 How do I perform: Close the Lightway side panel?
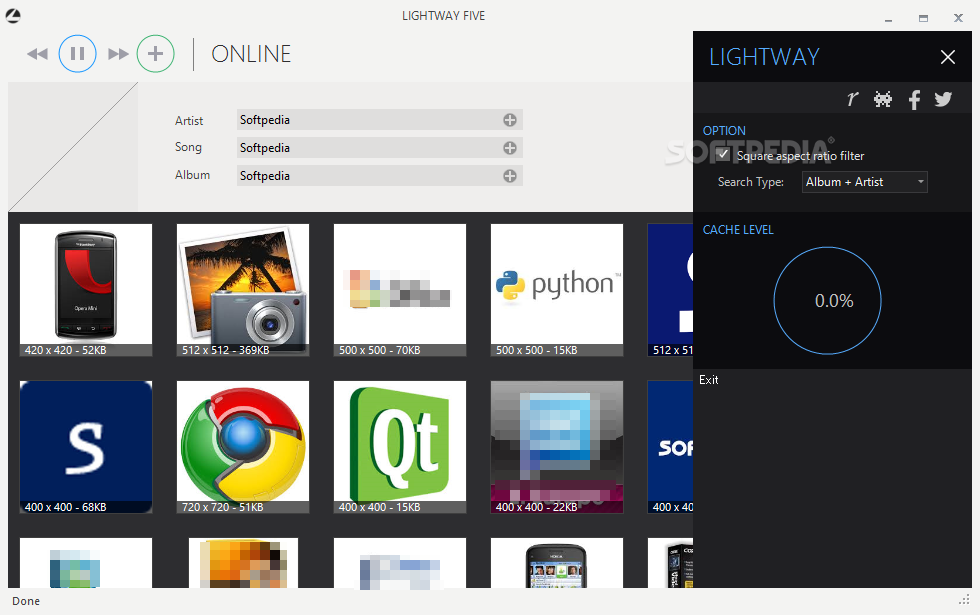pos(948,57)
